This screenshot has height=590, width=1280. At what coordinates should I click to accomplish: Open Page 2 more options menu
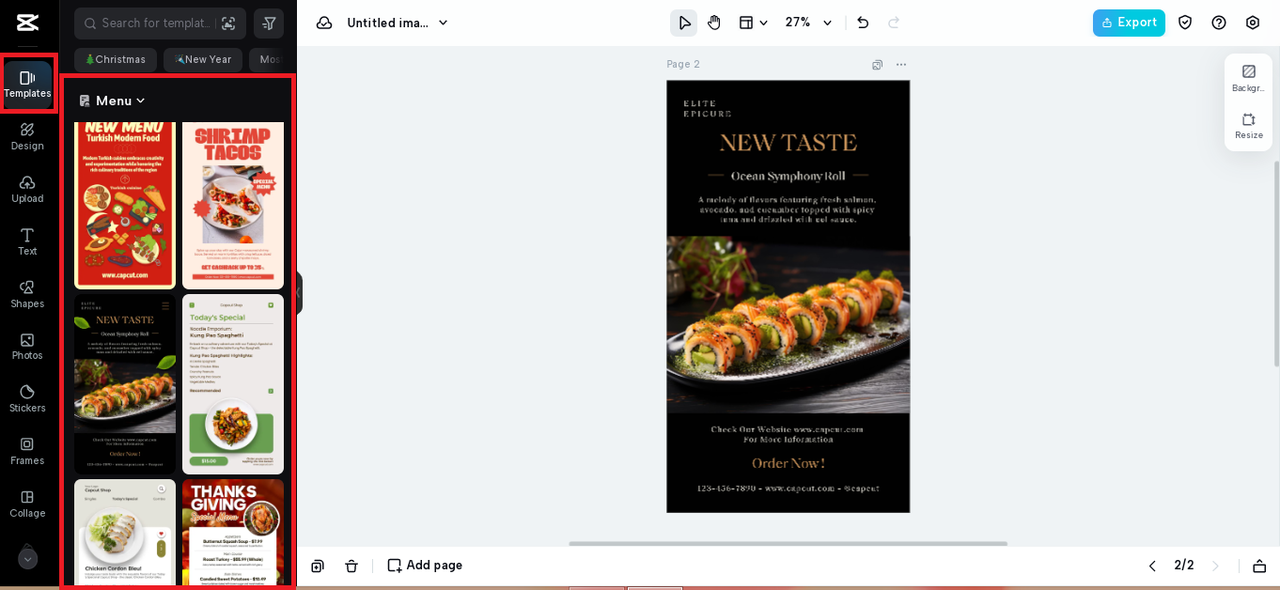click(901, 65)
